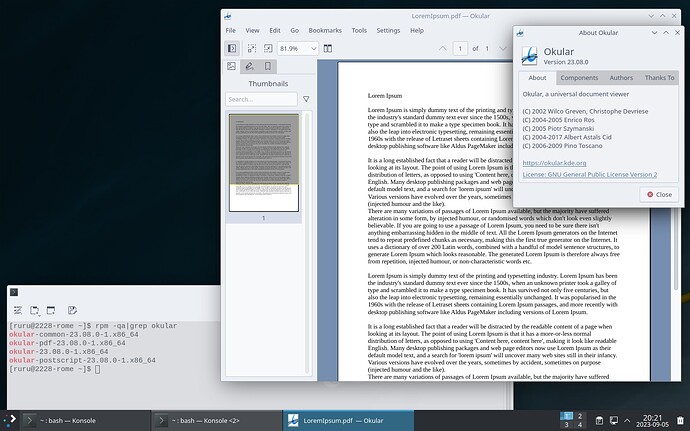Open the Edit menu in Okular
This screenshot has height=431, width=690.
(x=275, y=30)
